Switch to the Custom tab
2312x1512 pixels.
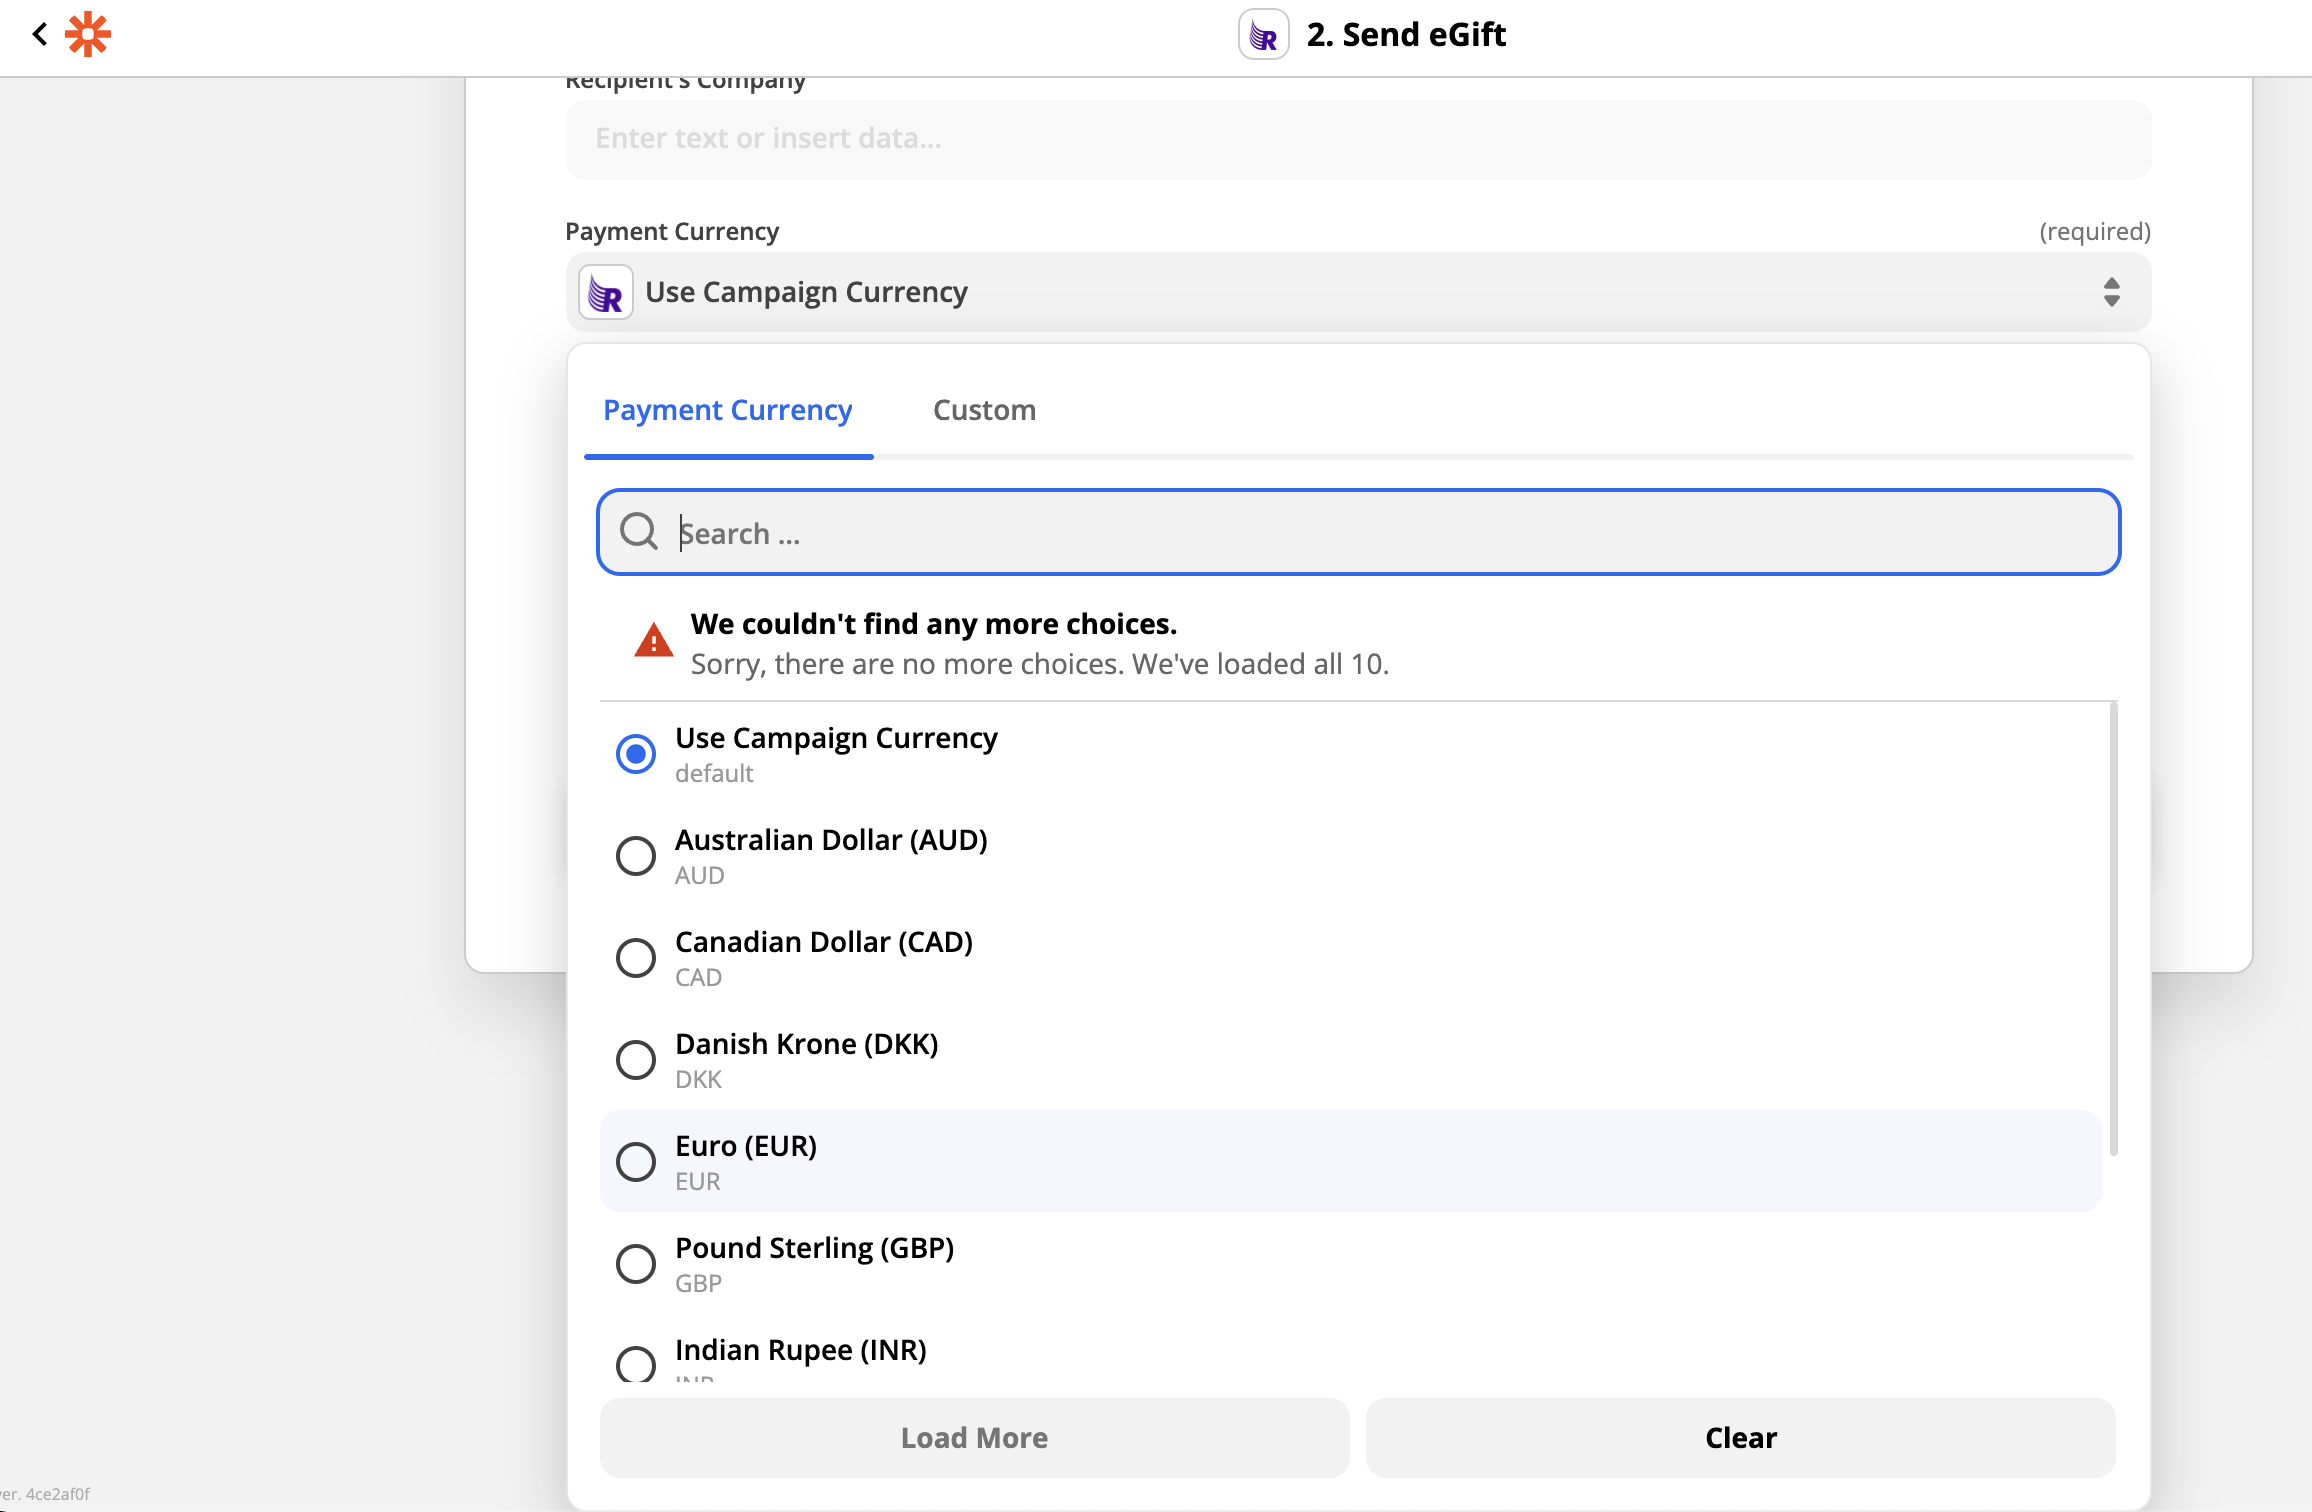pos(984,410)
